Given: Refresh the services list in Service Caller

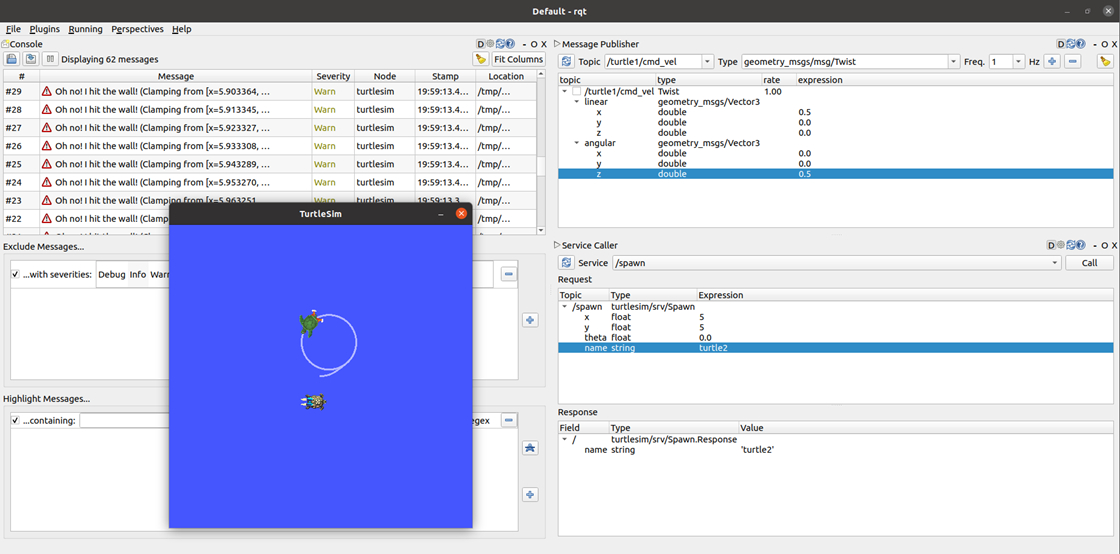Looking at the screenshot, I should pyautogui.click(x=566, y=263).
